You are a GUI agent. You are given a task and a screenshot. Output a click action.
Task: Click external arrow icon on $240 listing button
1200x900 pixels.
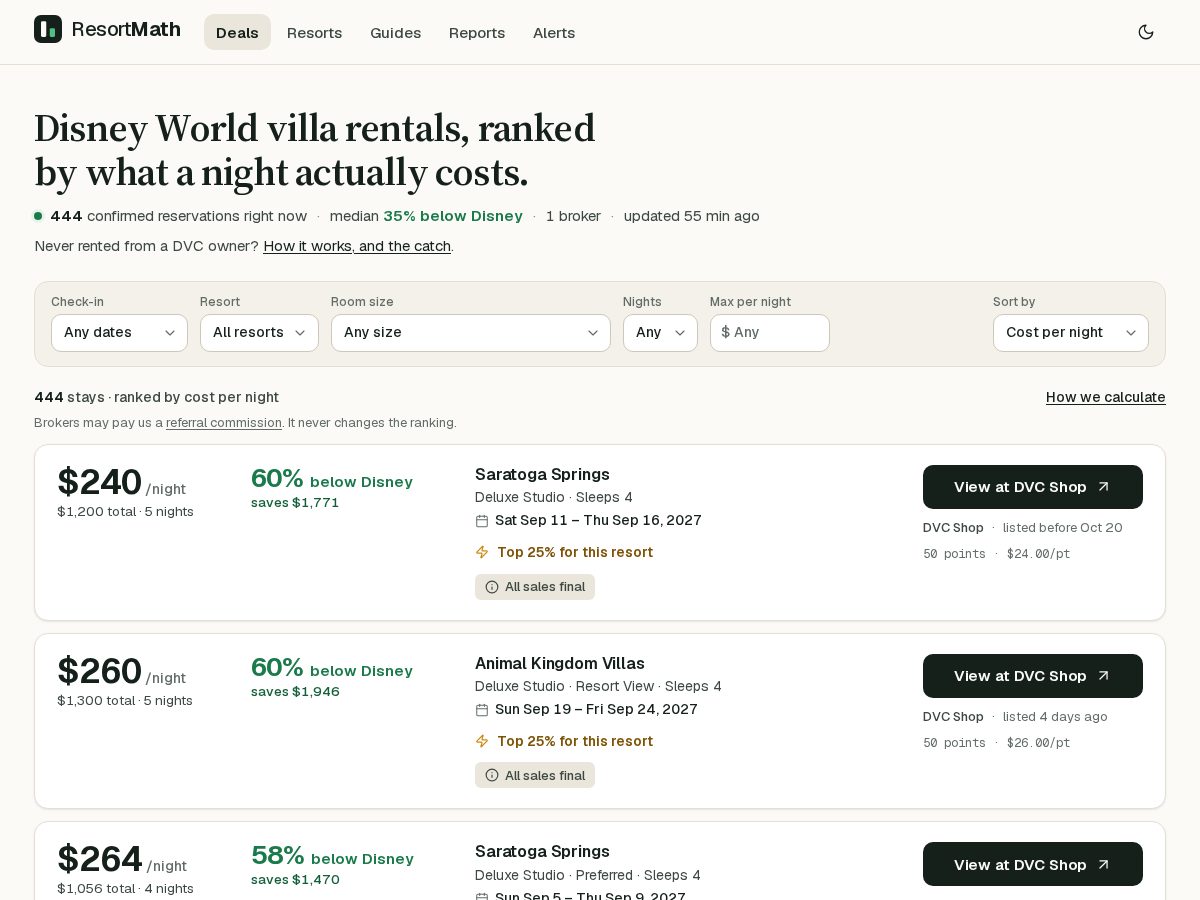(x=1104, y=487)
